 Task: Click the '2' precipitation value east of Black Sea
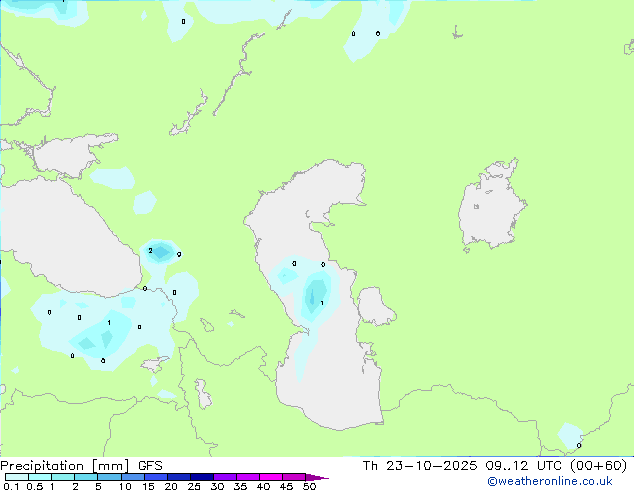point(150,251)
